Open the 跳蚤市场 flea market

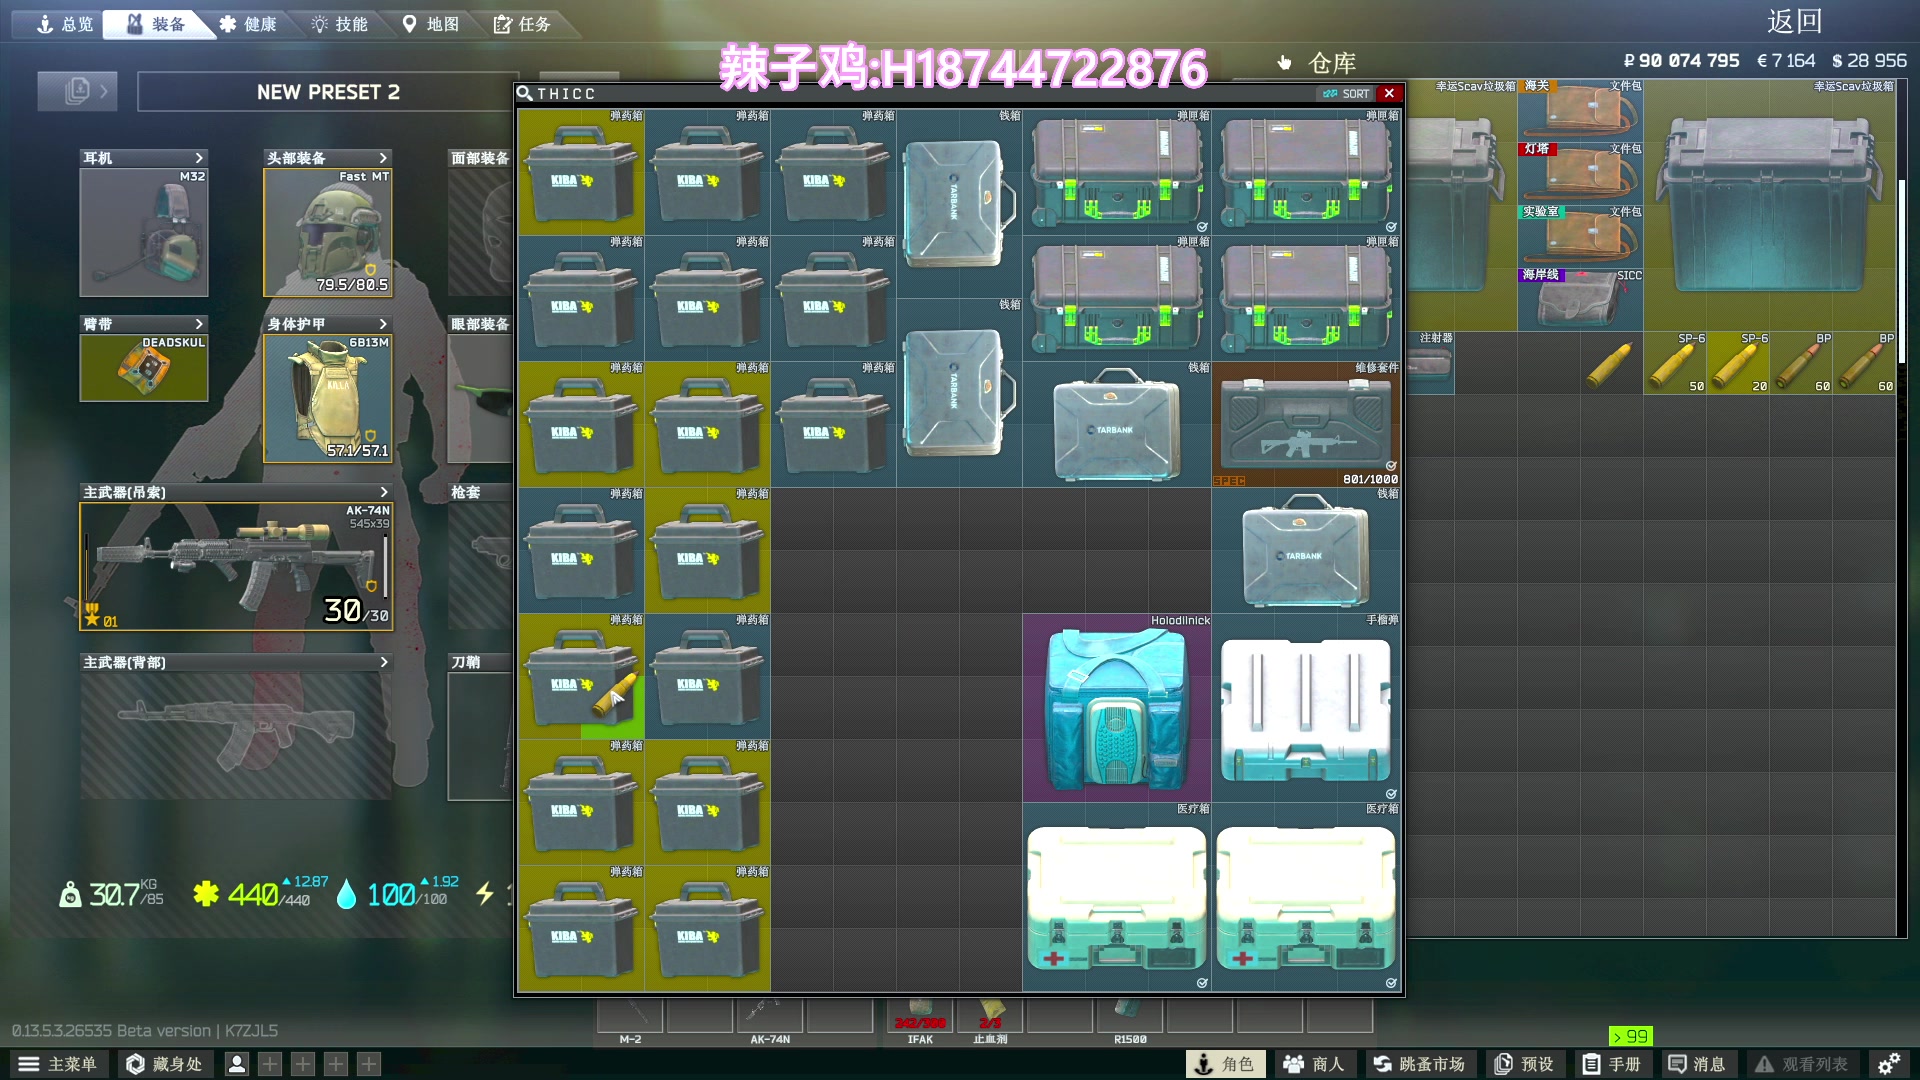pyautogui.click(x=1419, y=1064)
